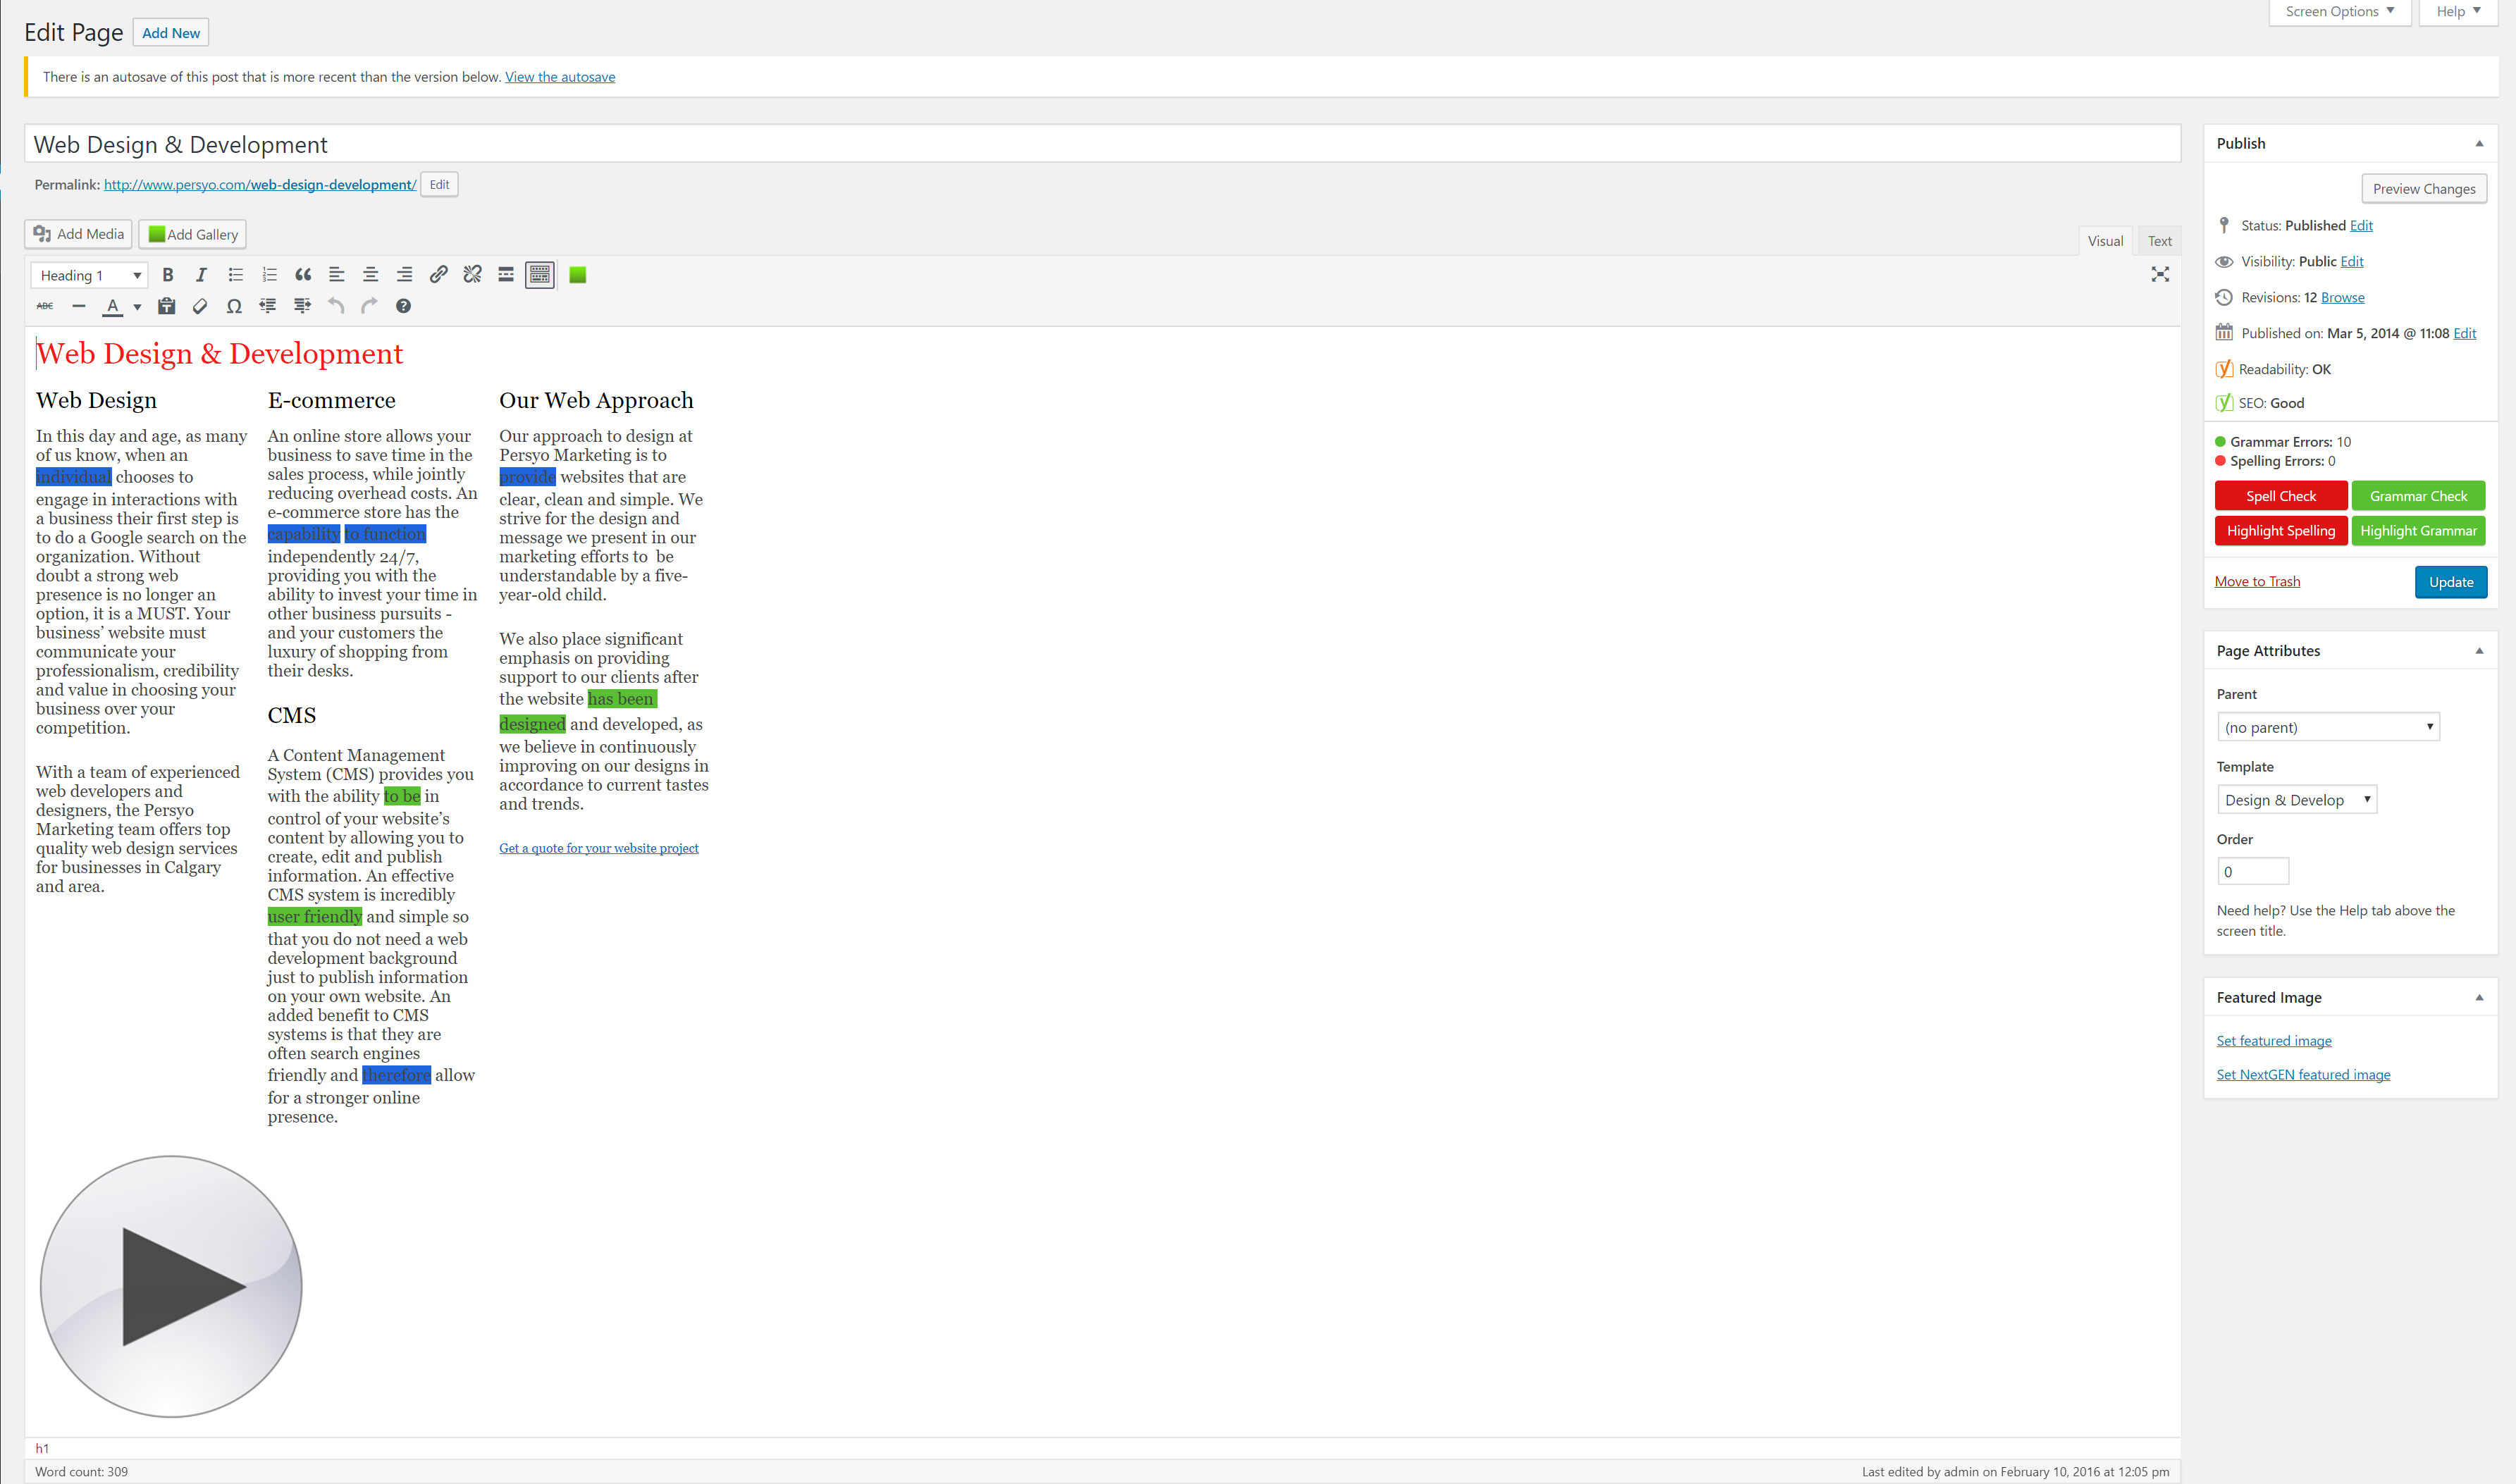Open the Parent page dropdown
This screenshot has height=1484, width=2516.
click(x=2328, y=728)
